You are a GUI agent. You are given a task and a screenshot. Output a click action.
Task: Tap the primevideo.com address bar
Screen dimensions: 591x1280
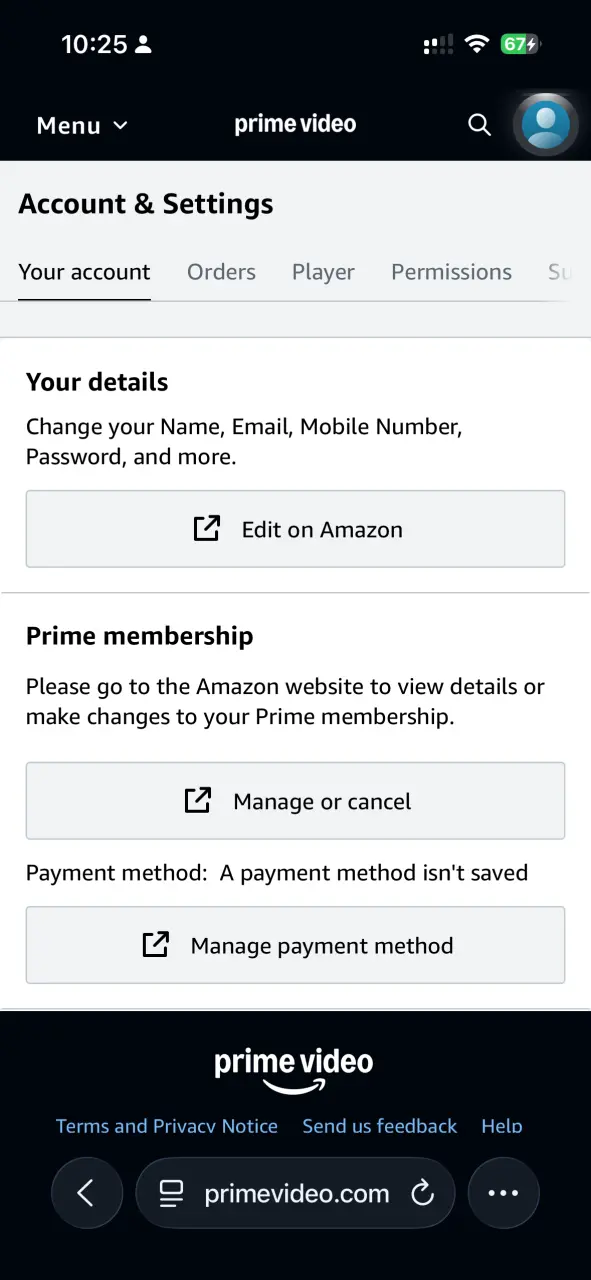(x=295, y=1193)
